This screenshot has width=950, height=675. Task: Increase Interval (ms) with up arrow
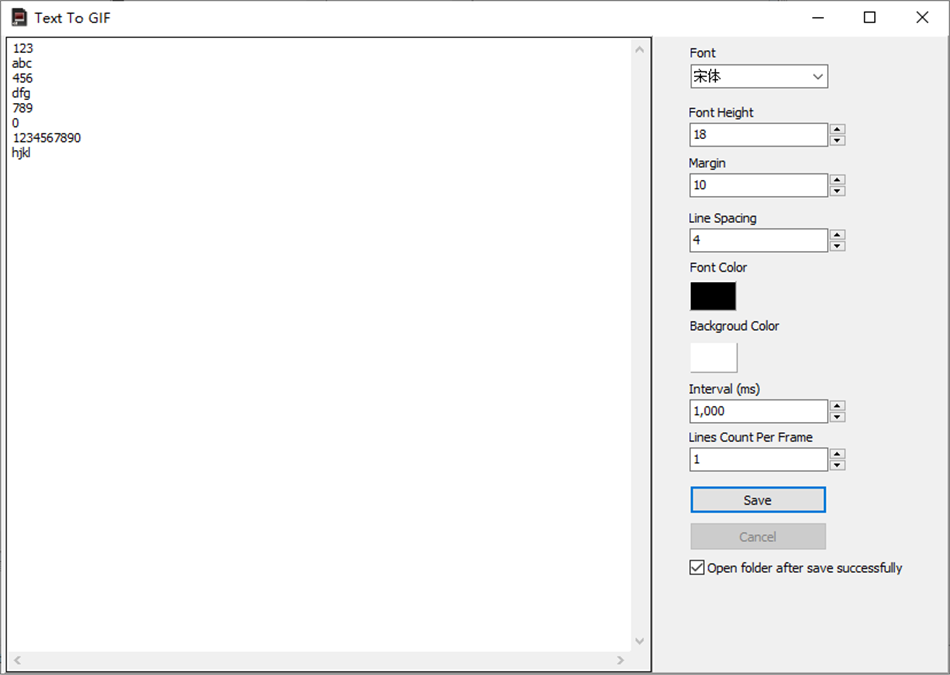(x=837, y=406)
